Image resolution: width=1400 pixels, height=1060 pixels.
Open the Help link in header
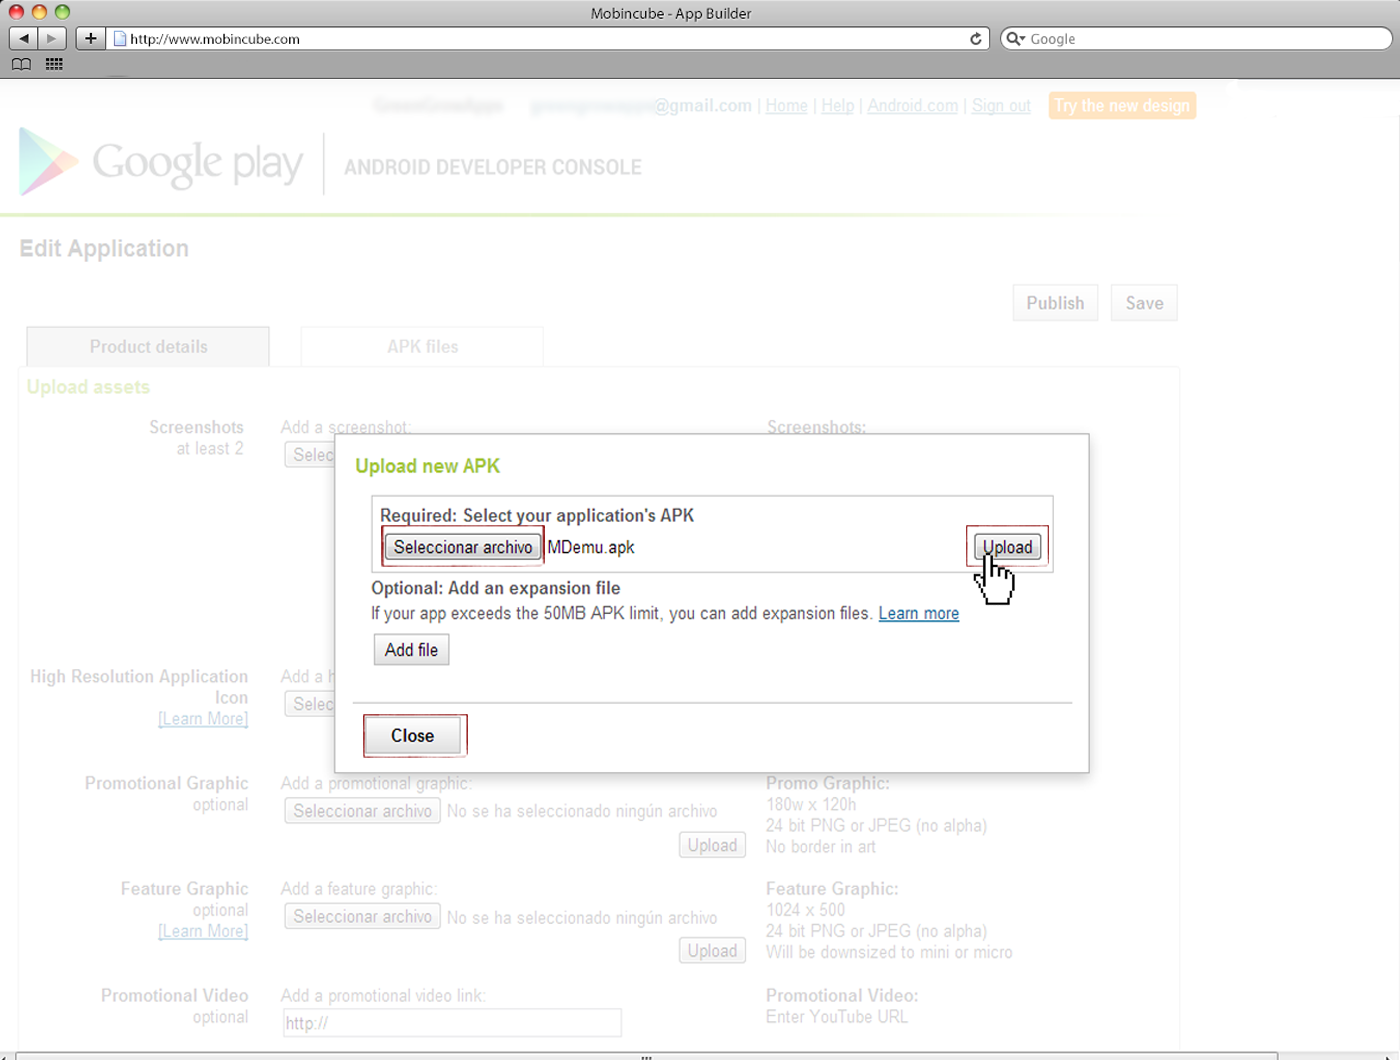pyautogui.click(x=837, y=106)
